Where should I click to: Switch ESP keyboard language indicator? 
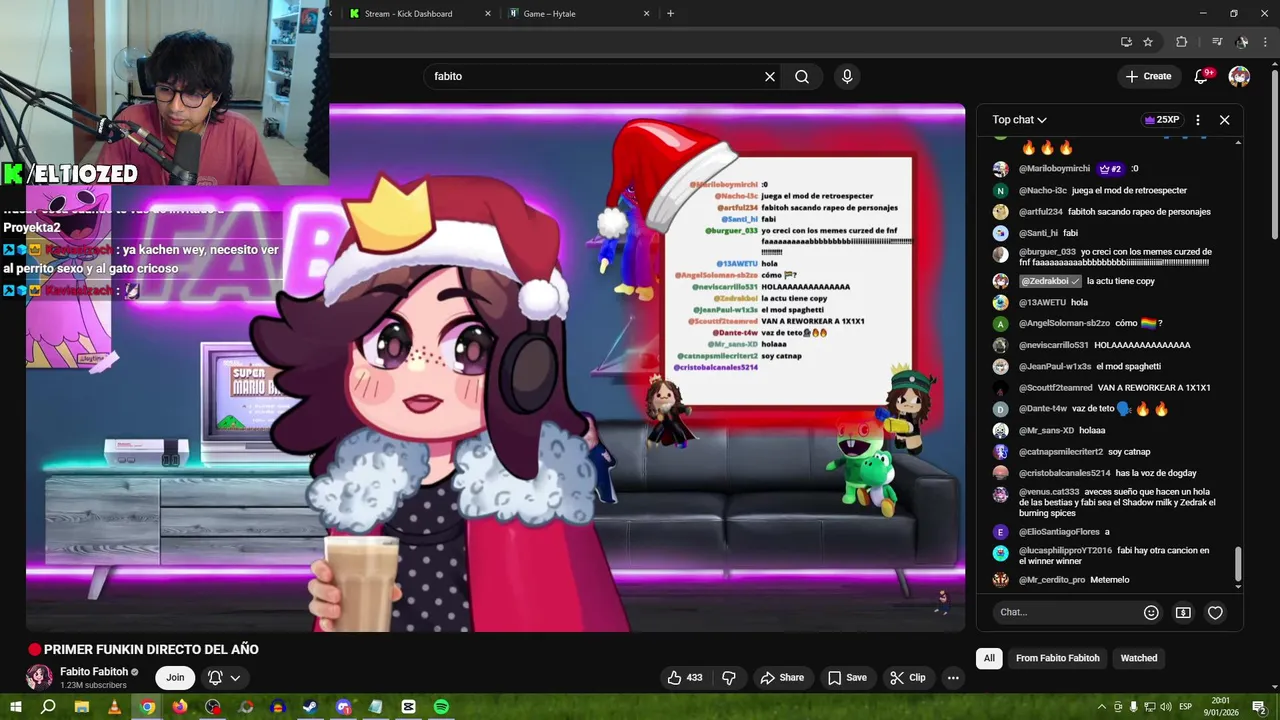(1185, 707)
